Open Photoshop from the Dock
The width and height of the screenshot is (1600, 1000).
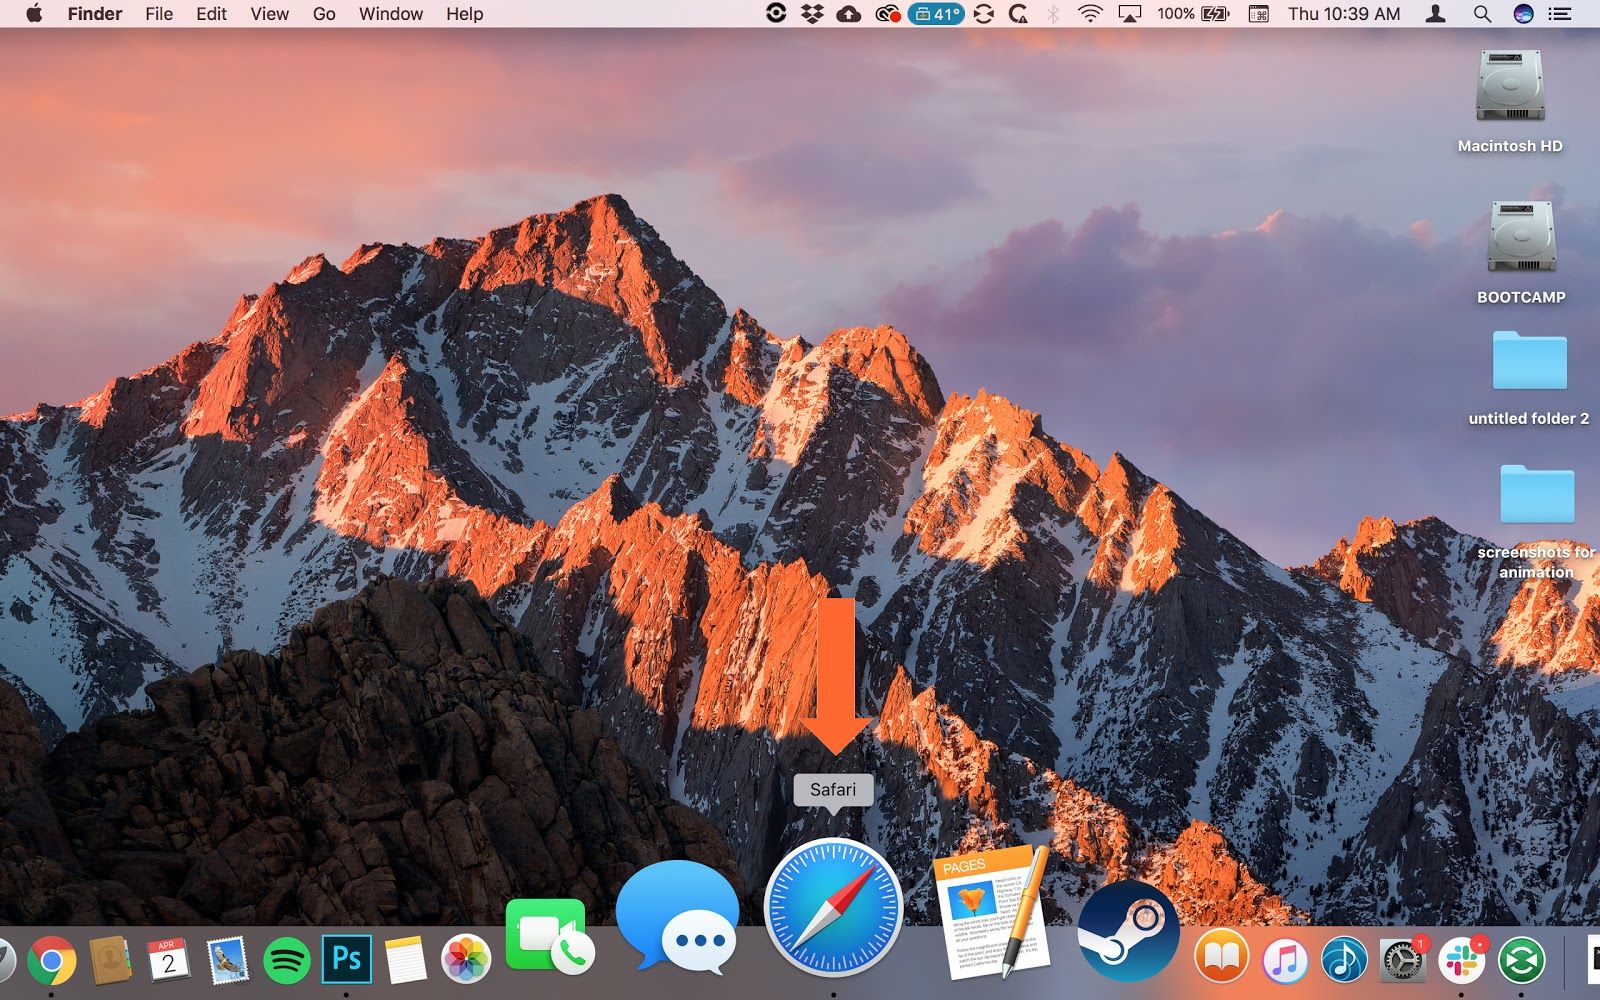coord(346,959)
